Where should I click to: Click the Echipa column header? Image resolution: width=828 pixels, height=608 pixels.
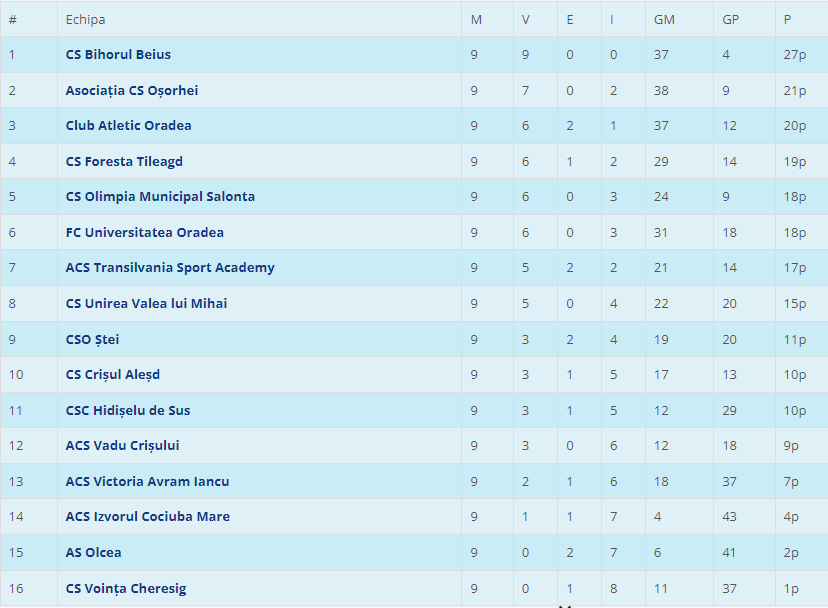point(85,19)
